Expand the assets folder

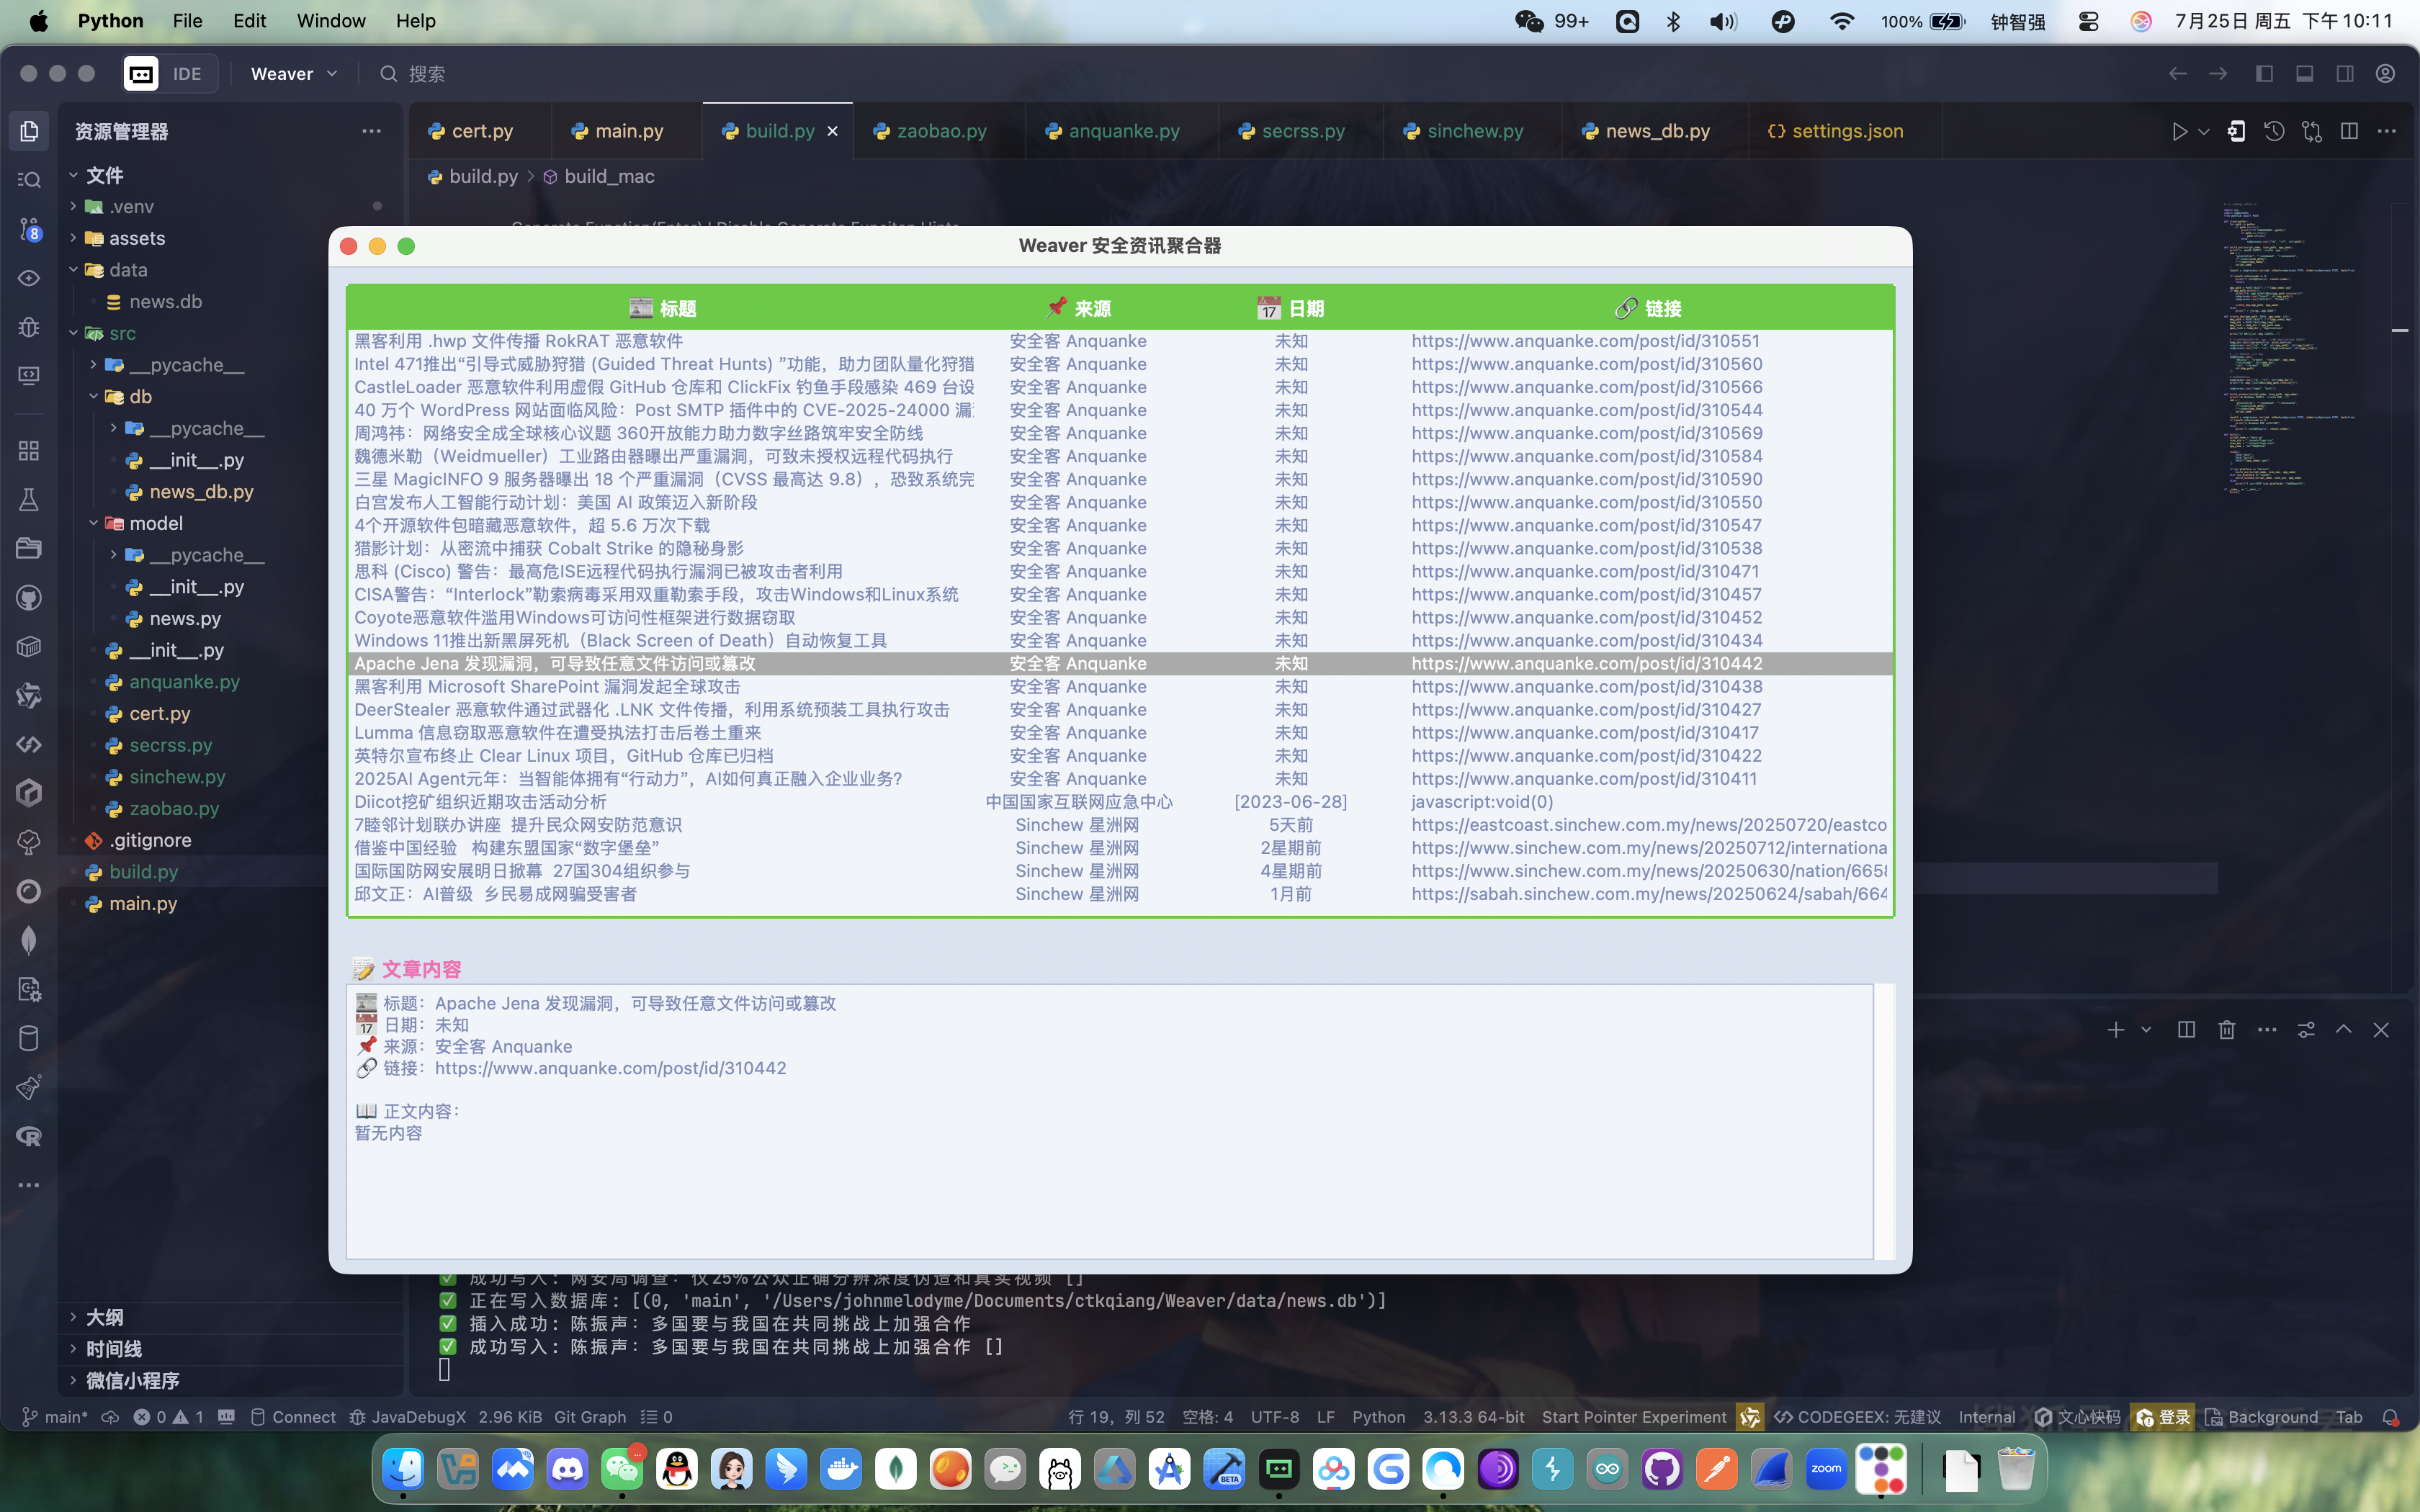(73, 238)
